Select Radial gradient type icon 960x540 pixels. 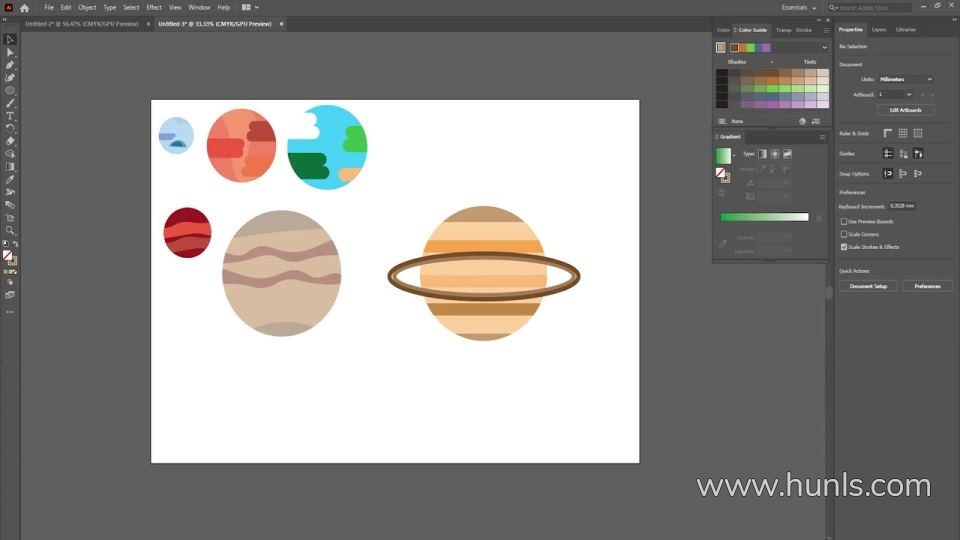click(x=774, y=154)
